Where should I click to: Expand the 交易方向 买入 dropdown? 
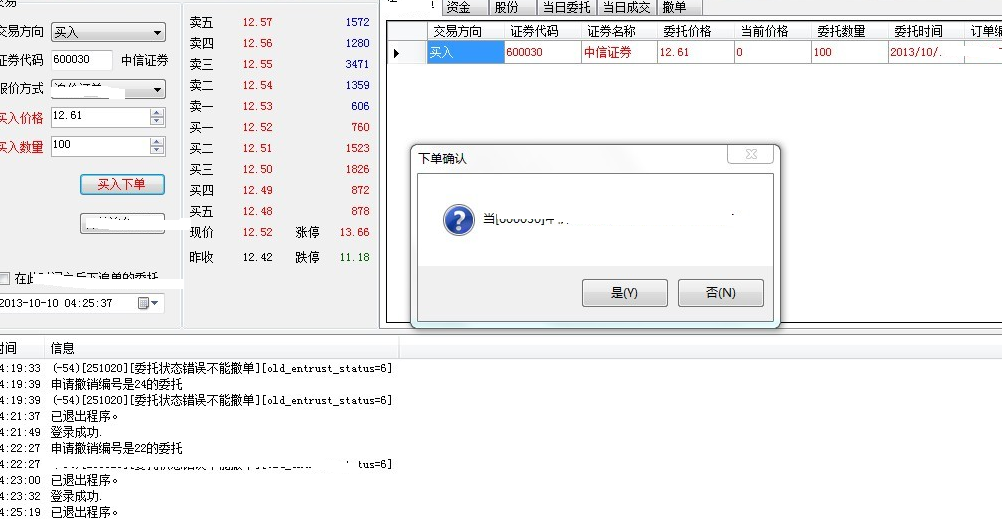coord(157,33)
